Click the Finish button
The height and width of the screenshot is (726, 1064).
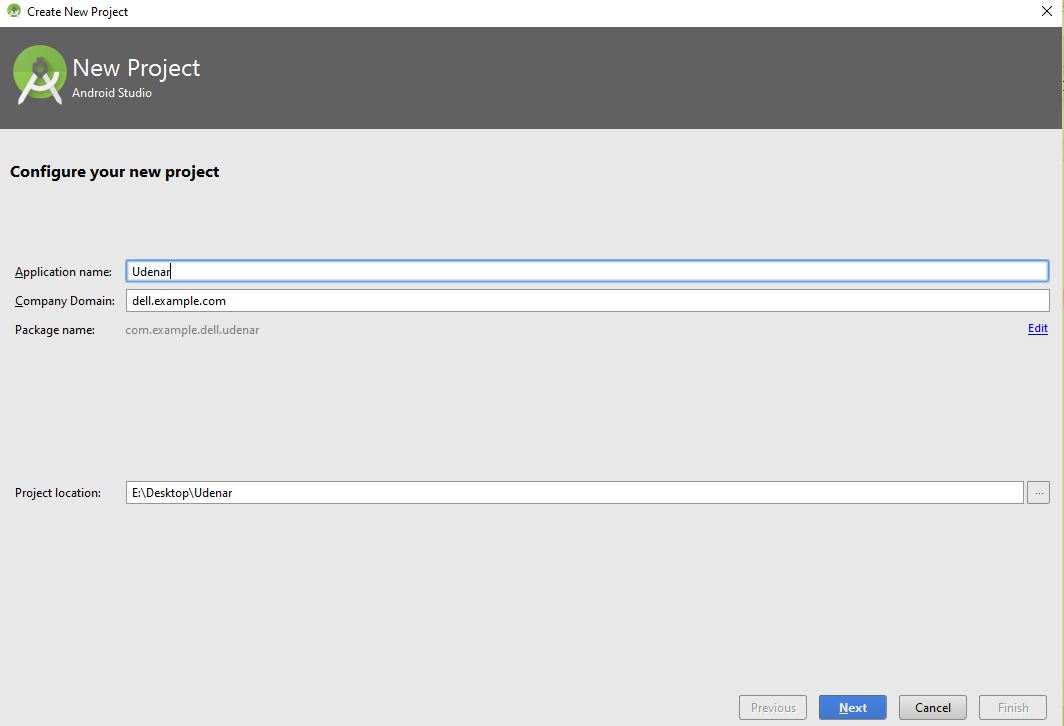coord(1012,707)
